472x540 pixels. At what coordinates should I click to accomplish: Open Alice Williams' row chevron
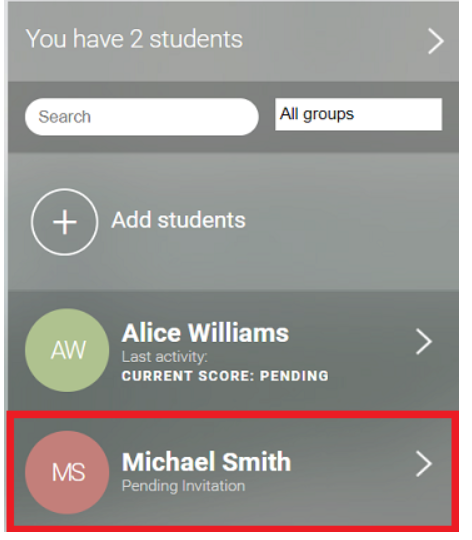tap(424, 342)
